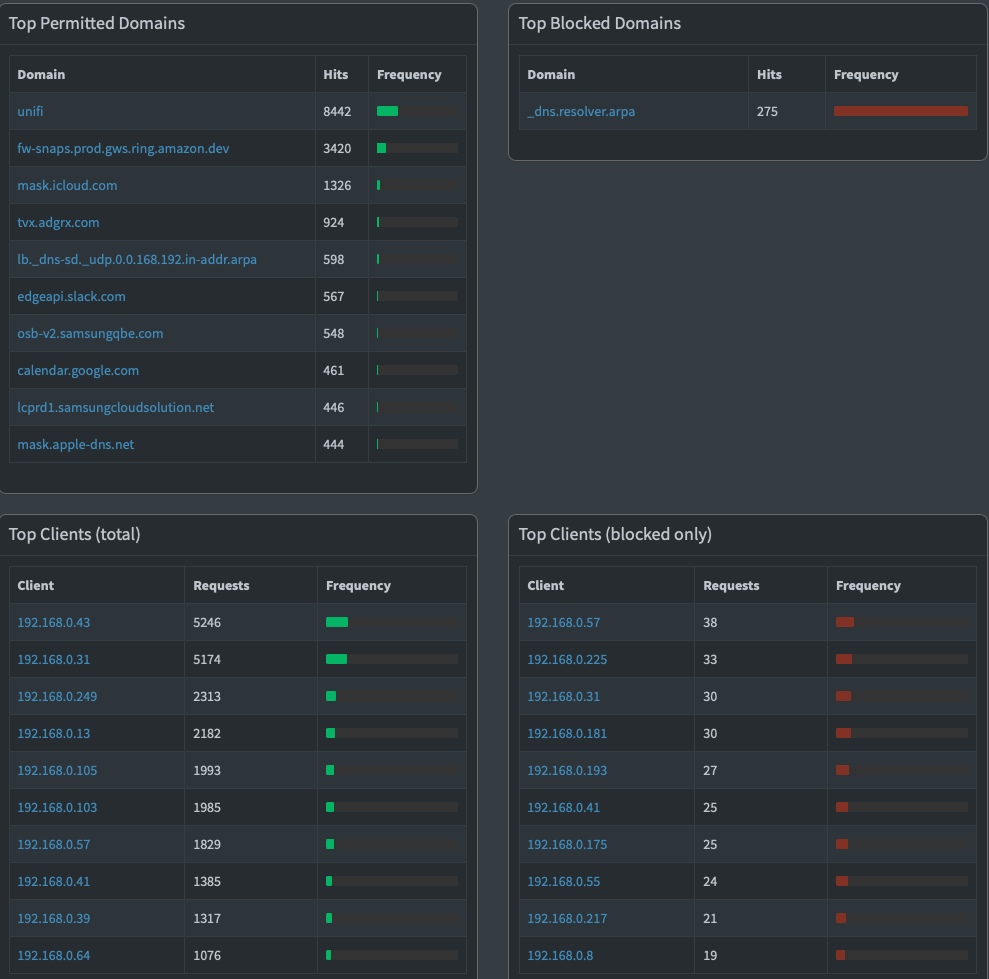This screenshot has height=979, width=989.
Task: Open client 192.168.0.64 link
Action: click(53, 955)
